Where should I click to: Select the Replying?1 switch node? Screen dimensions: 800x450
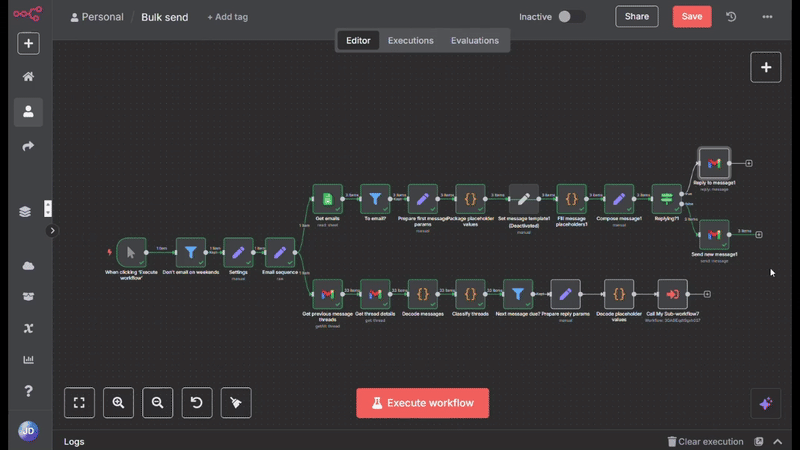click(x=666, y=199)
